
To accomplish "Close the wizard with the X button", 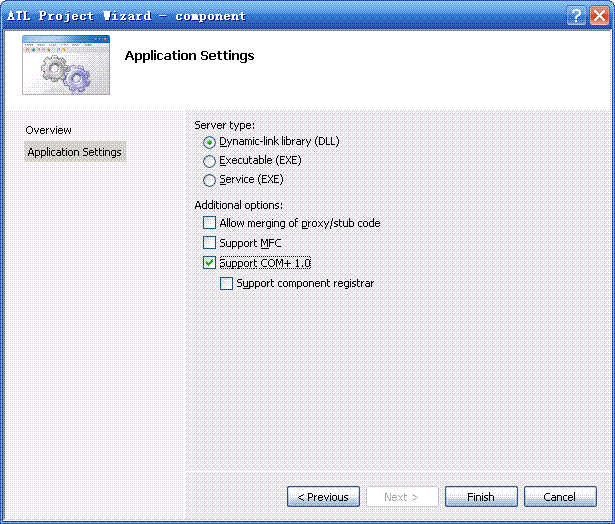I will pyautogui.click(x=599, y=16).
